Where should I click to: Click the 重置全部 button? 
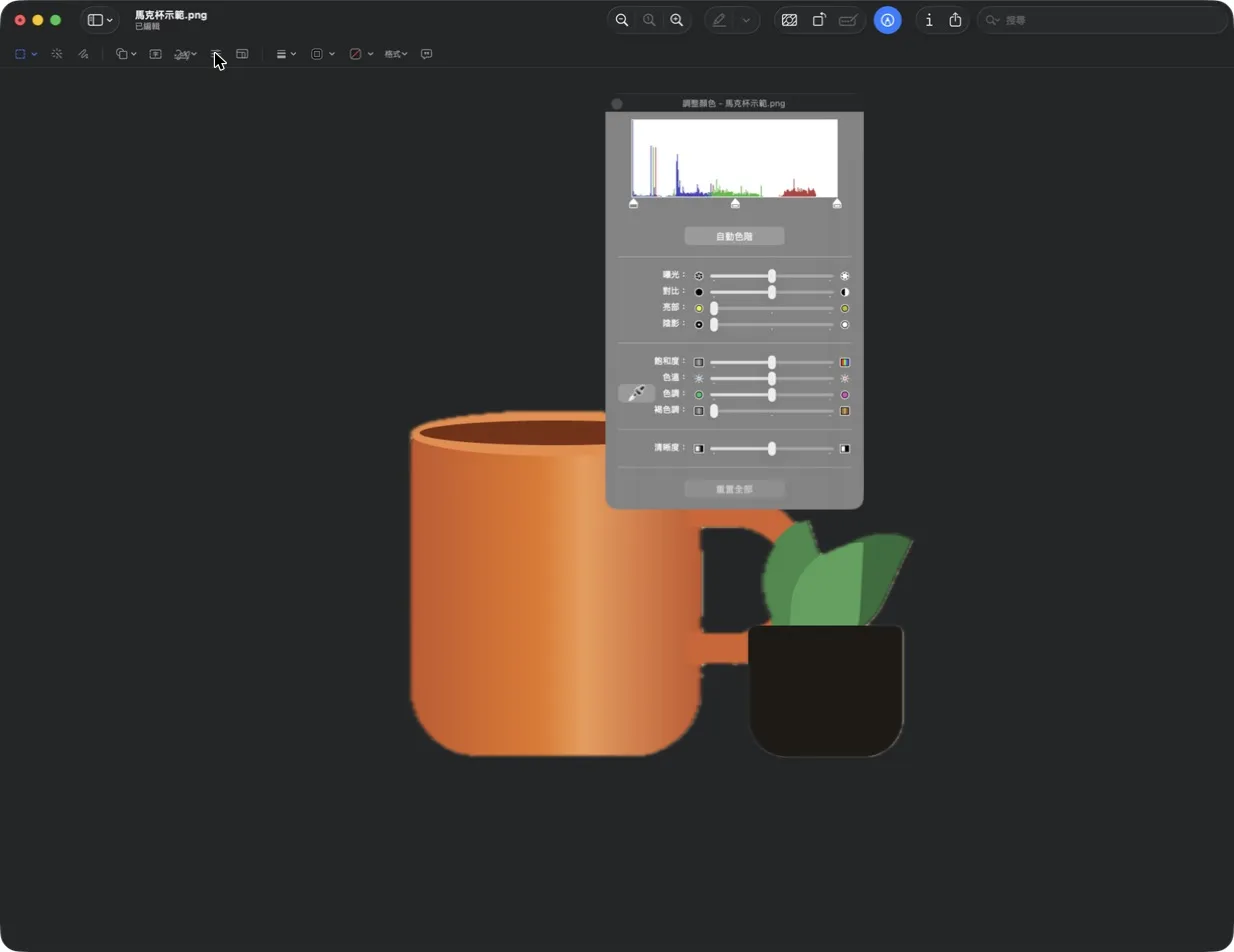point(734,490)
